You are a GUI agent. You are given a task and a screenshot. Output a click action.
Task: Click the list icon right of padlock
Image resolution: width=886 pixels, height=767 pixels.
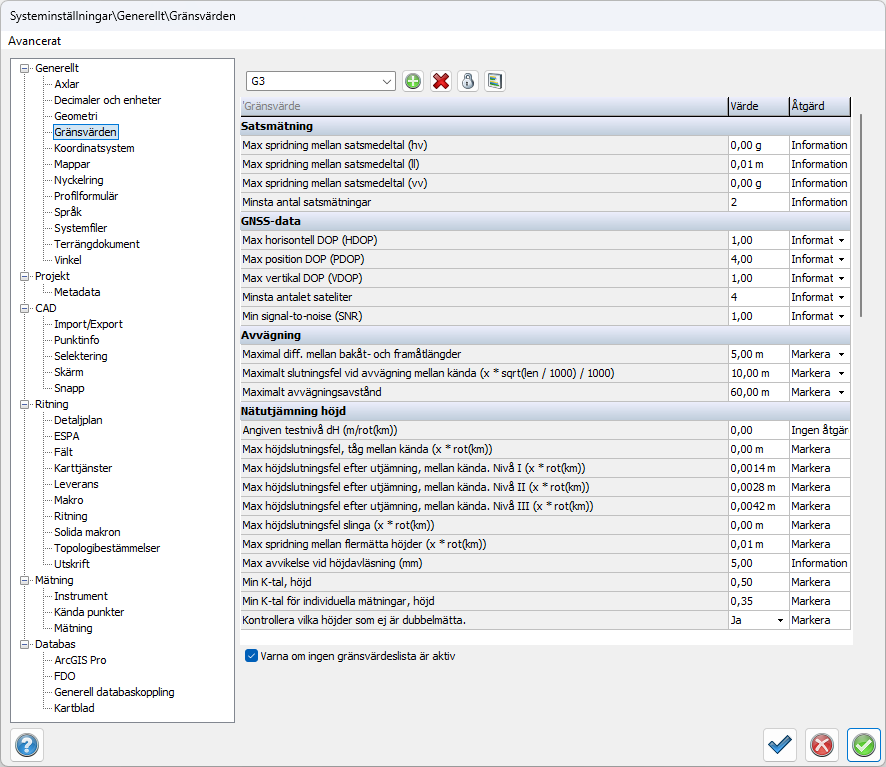coord(494,81)
